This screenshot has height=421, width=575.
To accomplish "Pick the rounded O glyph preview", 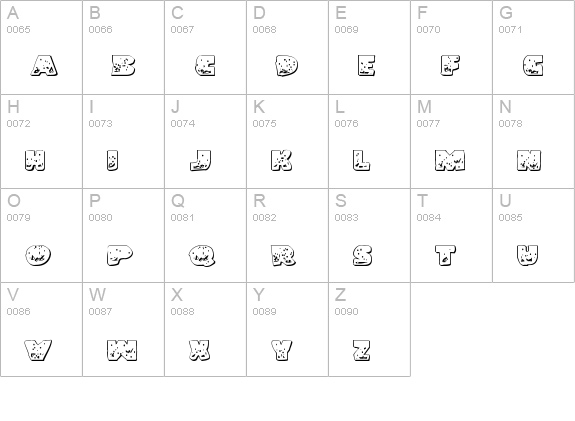I will click(38, 255).
